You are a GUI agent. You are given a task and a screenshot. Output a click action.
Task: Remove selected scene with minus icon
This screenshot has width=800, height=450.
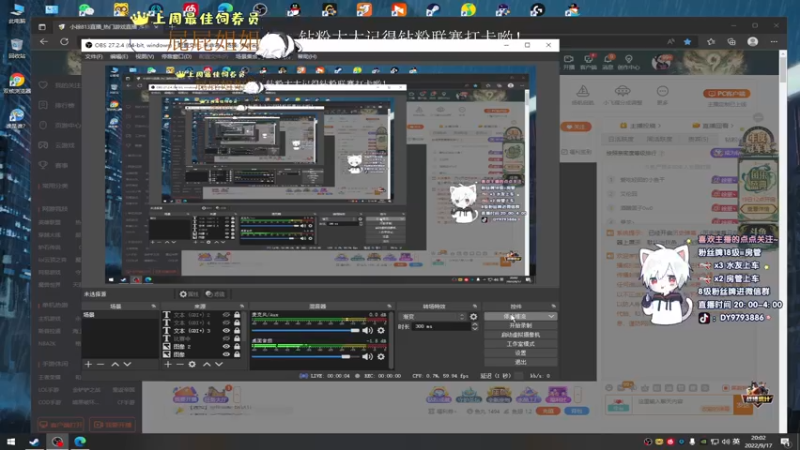(101, 364)
